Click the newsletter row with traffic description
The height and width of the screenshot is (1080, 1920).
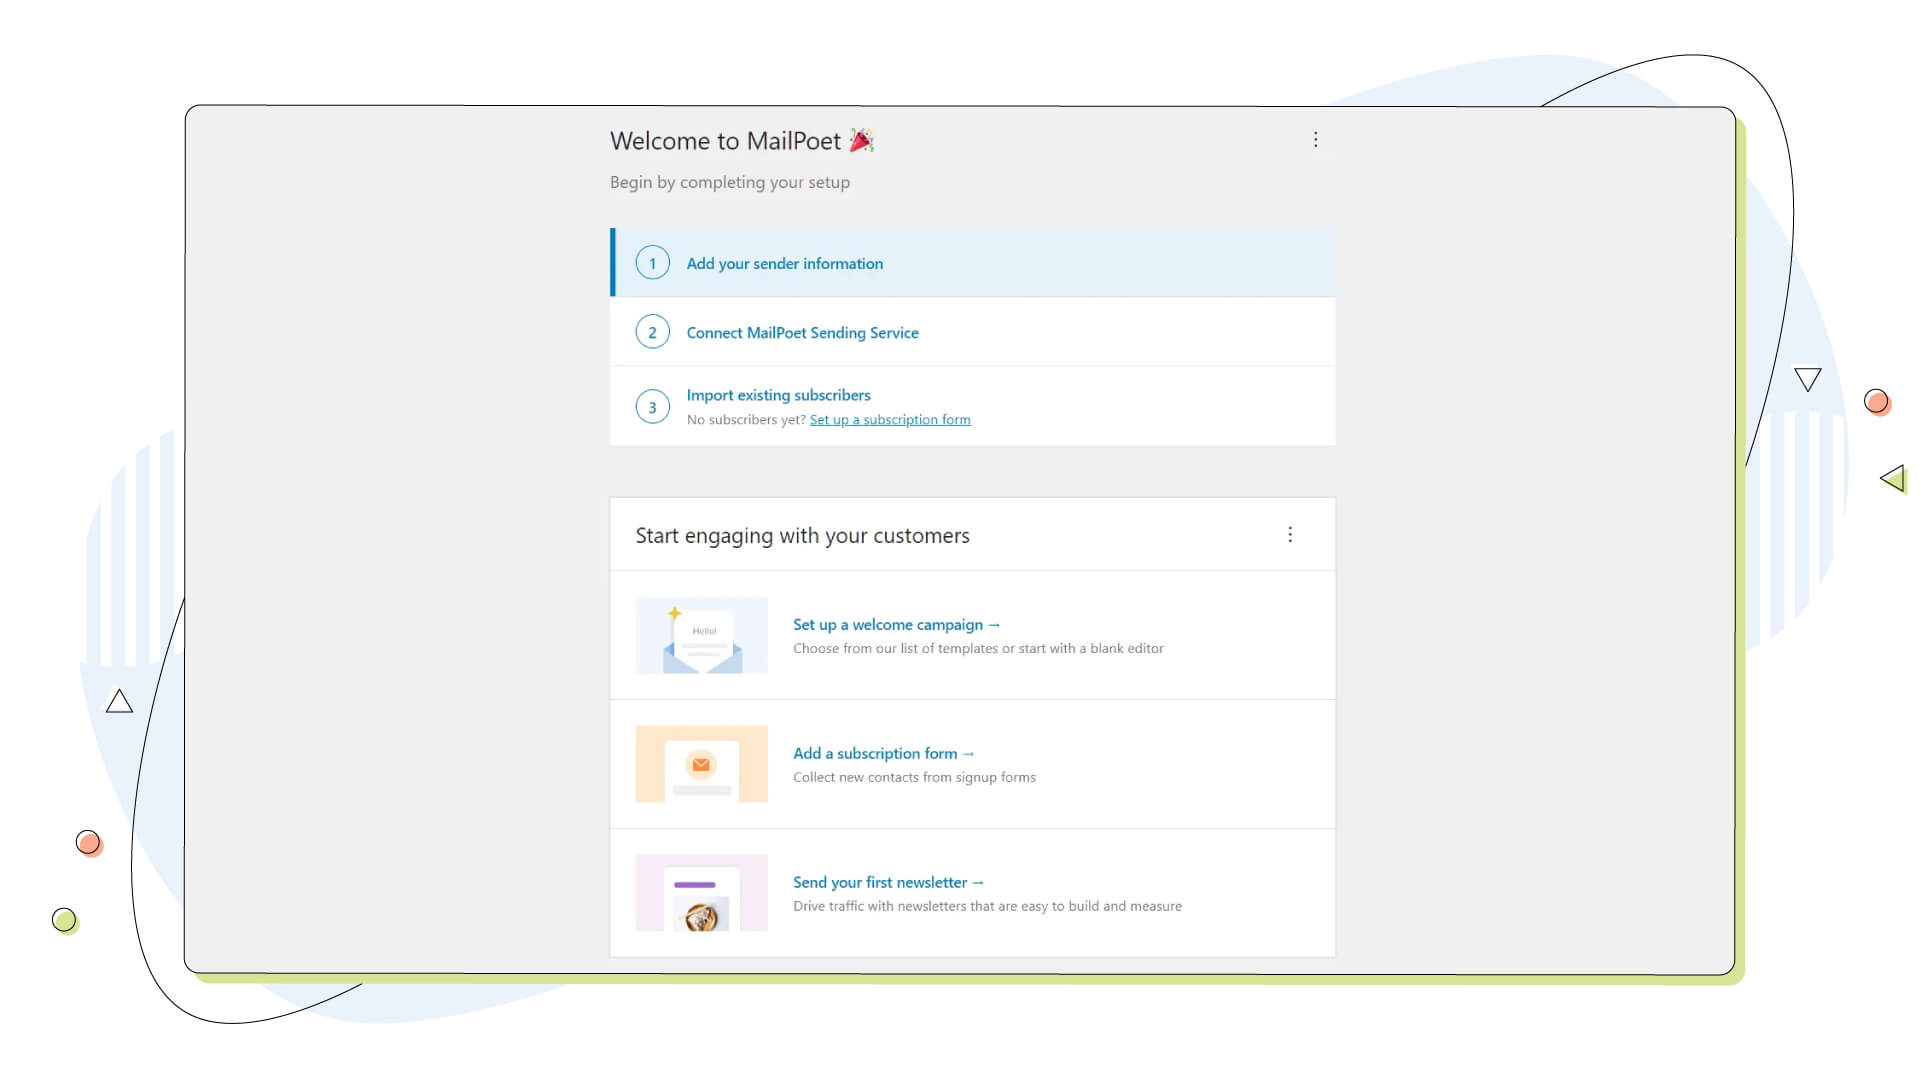(986, 906)
